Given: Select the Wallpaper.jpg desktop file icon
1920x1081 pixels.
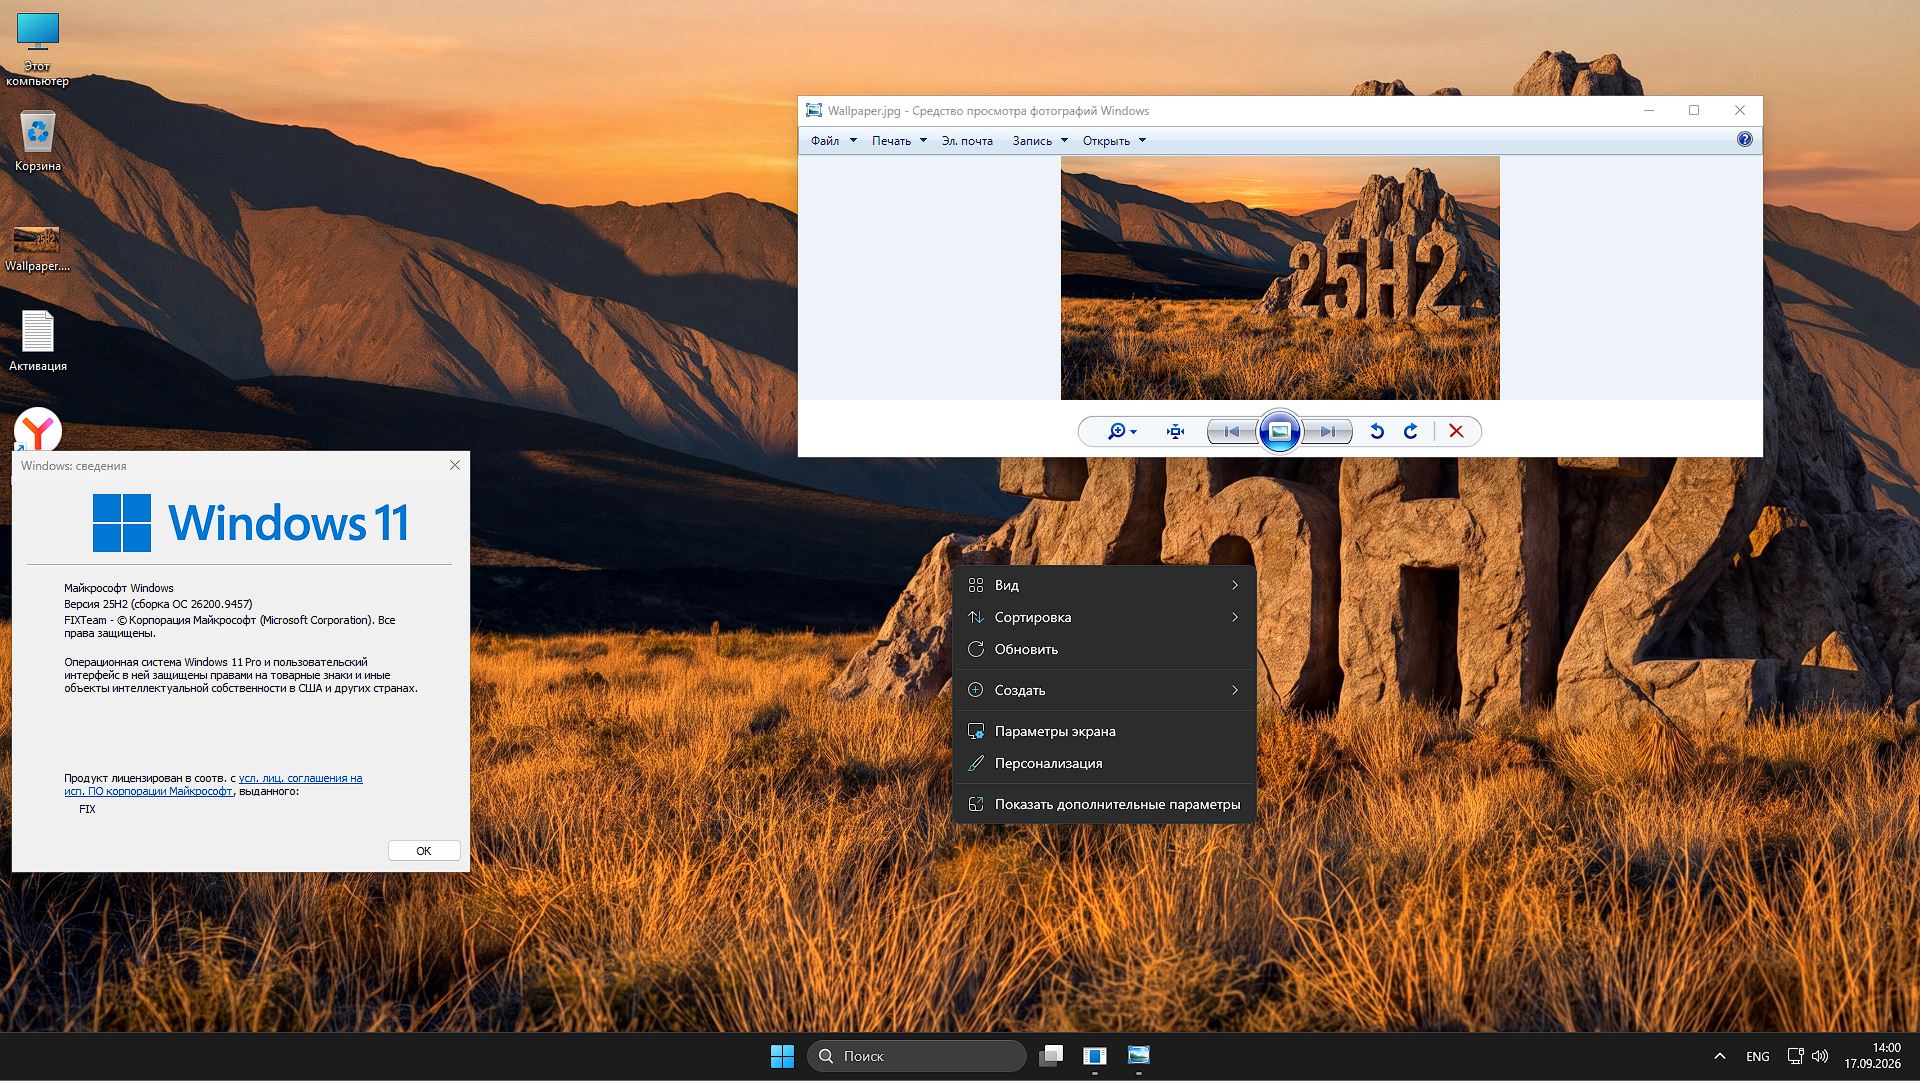Looking at the screenshot, I should point(37,248).
